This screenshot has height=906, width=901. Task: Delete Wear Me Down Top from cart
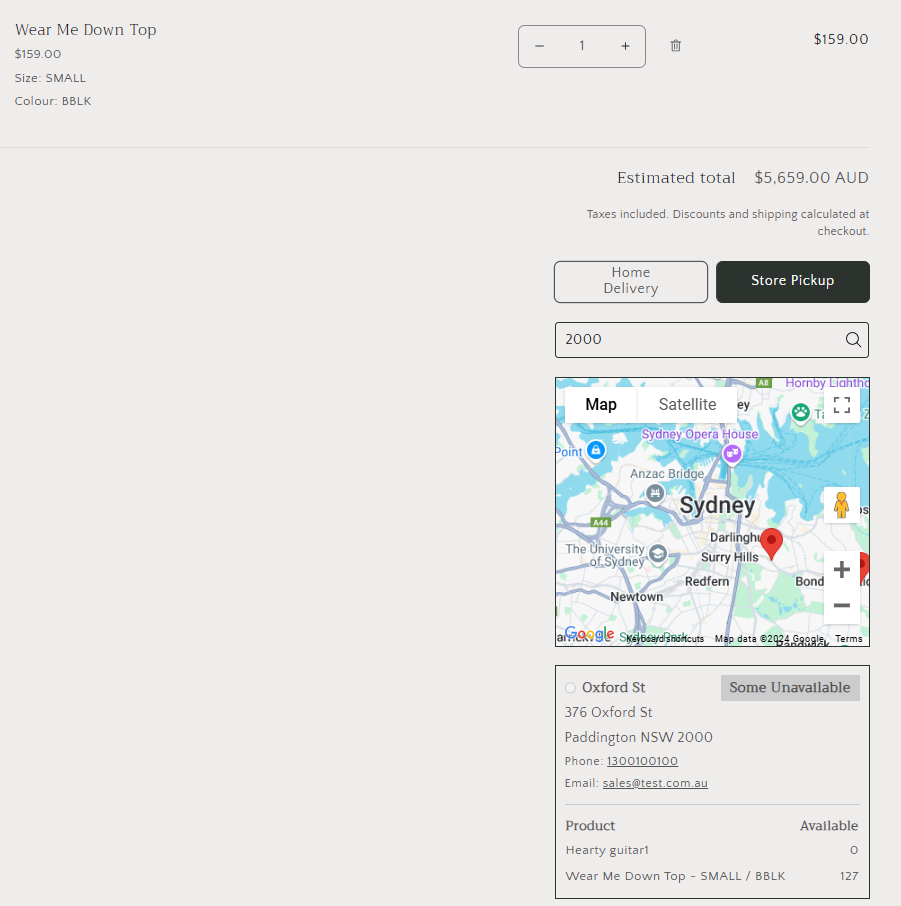676,46
